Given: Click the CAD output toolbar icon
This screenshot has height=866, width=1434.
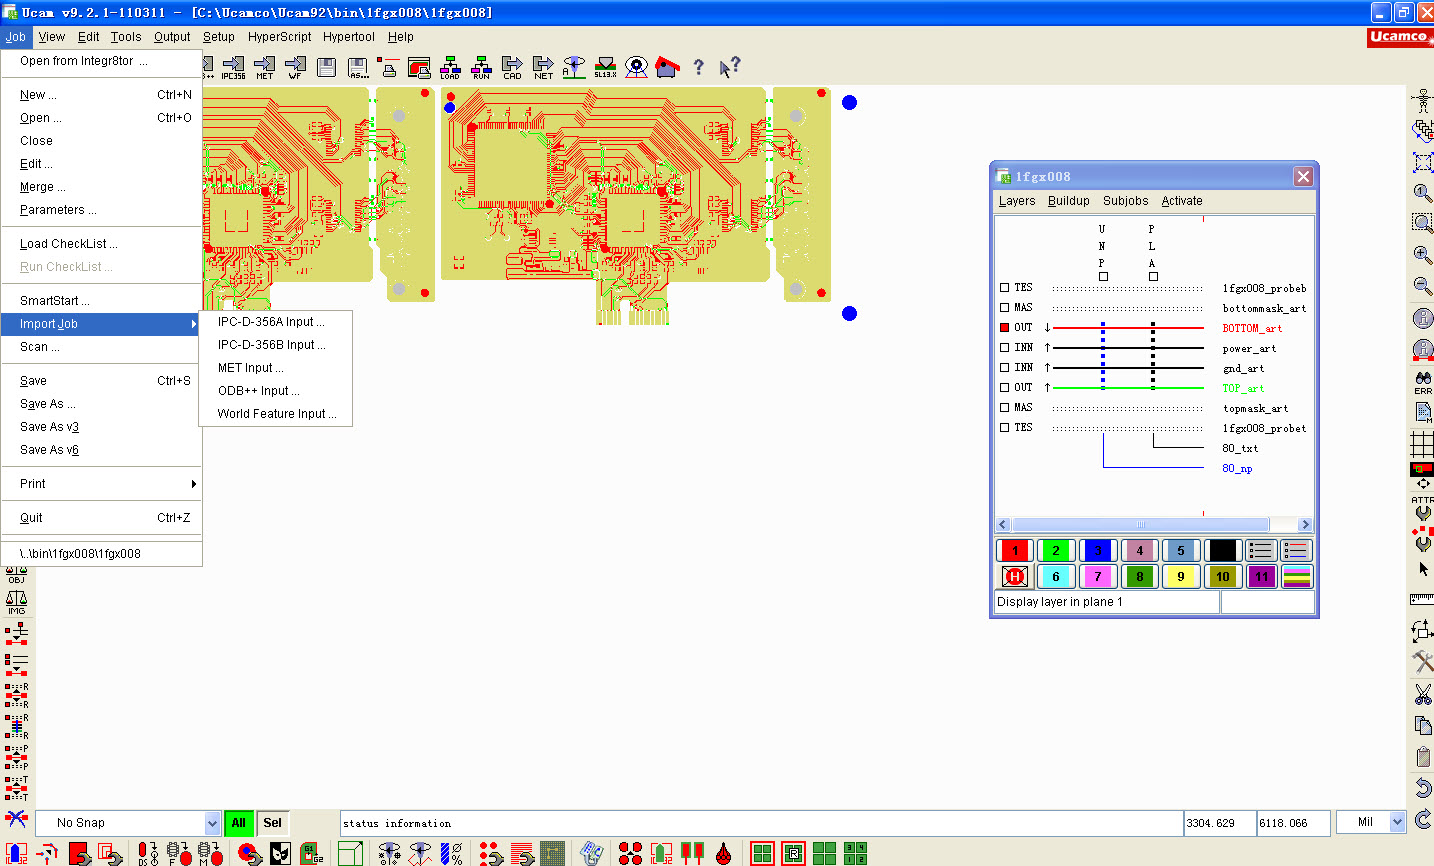Looking at the screenshot, I should (512, 67).
